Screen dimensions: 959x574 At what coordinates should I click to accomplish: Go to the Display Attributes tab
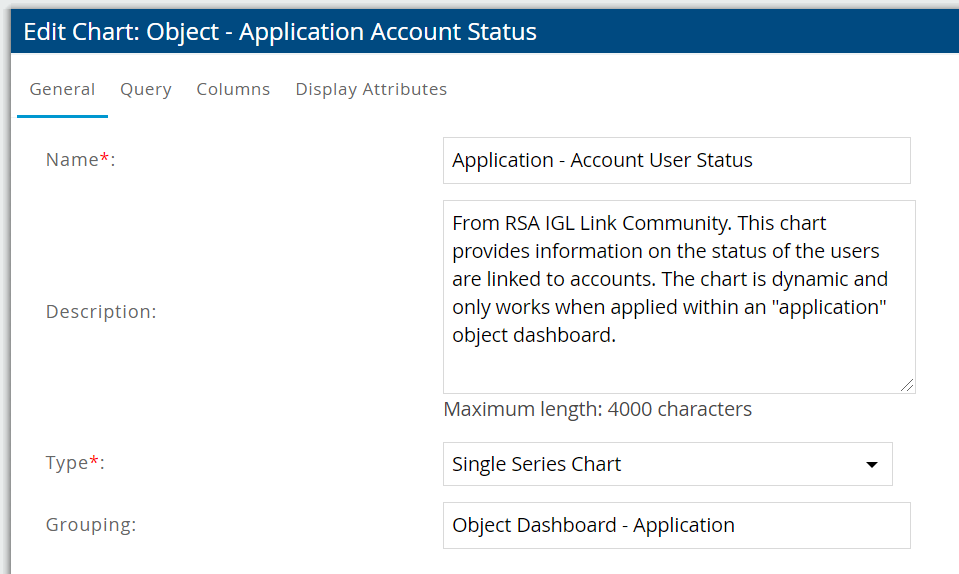(x=371, y=89)
